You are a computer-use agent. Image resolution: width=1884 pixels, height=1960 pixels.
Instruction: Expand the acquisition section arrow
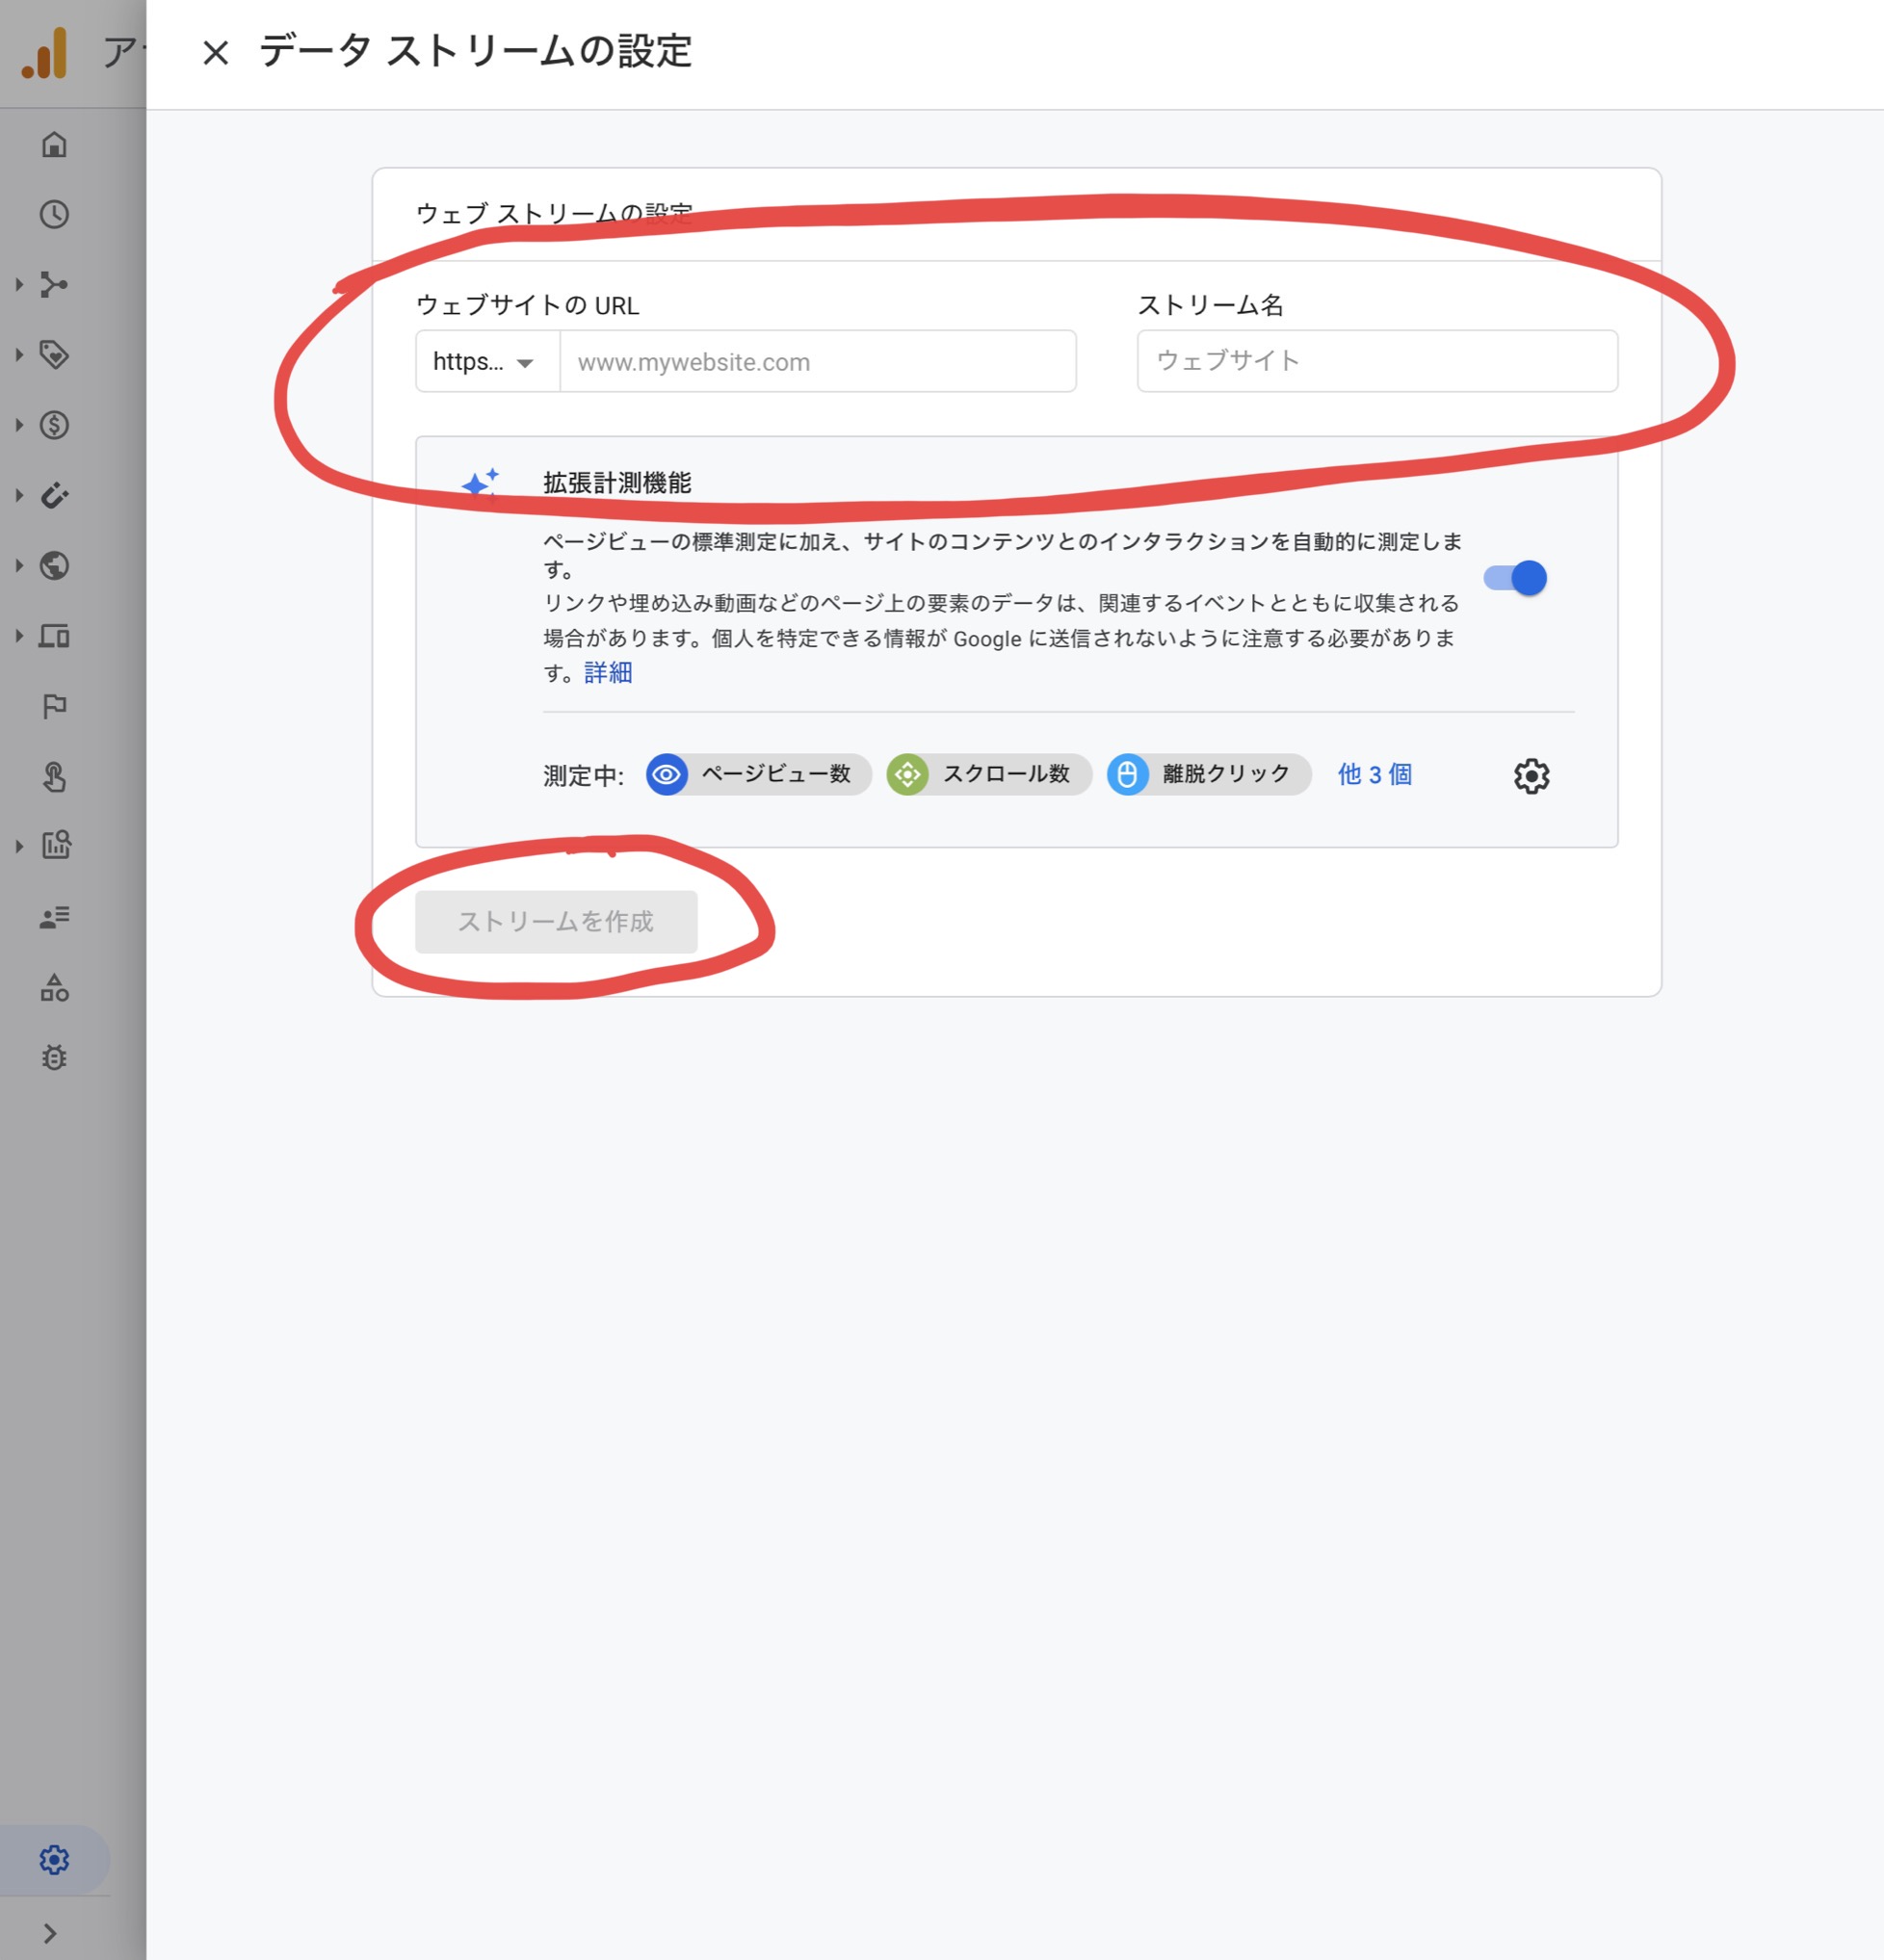[19, 285]
